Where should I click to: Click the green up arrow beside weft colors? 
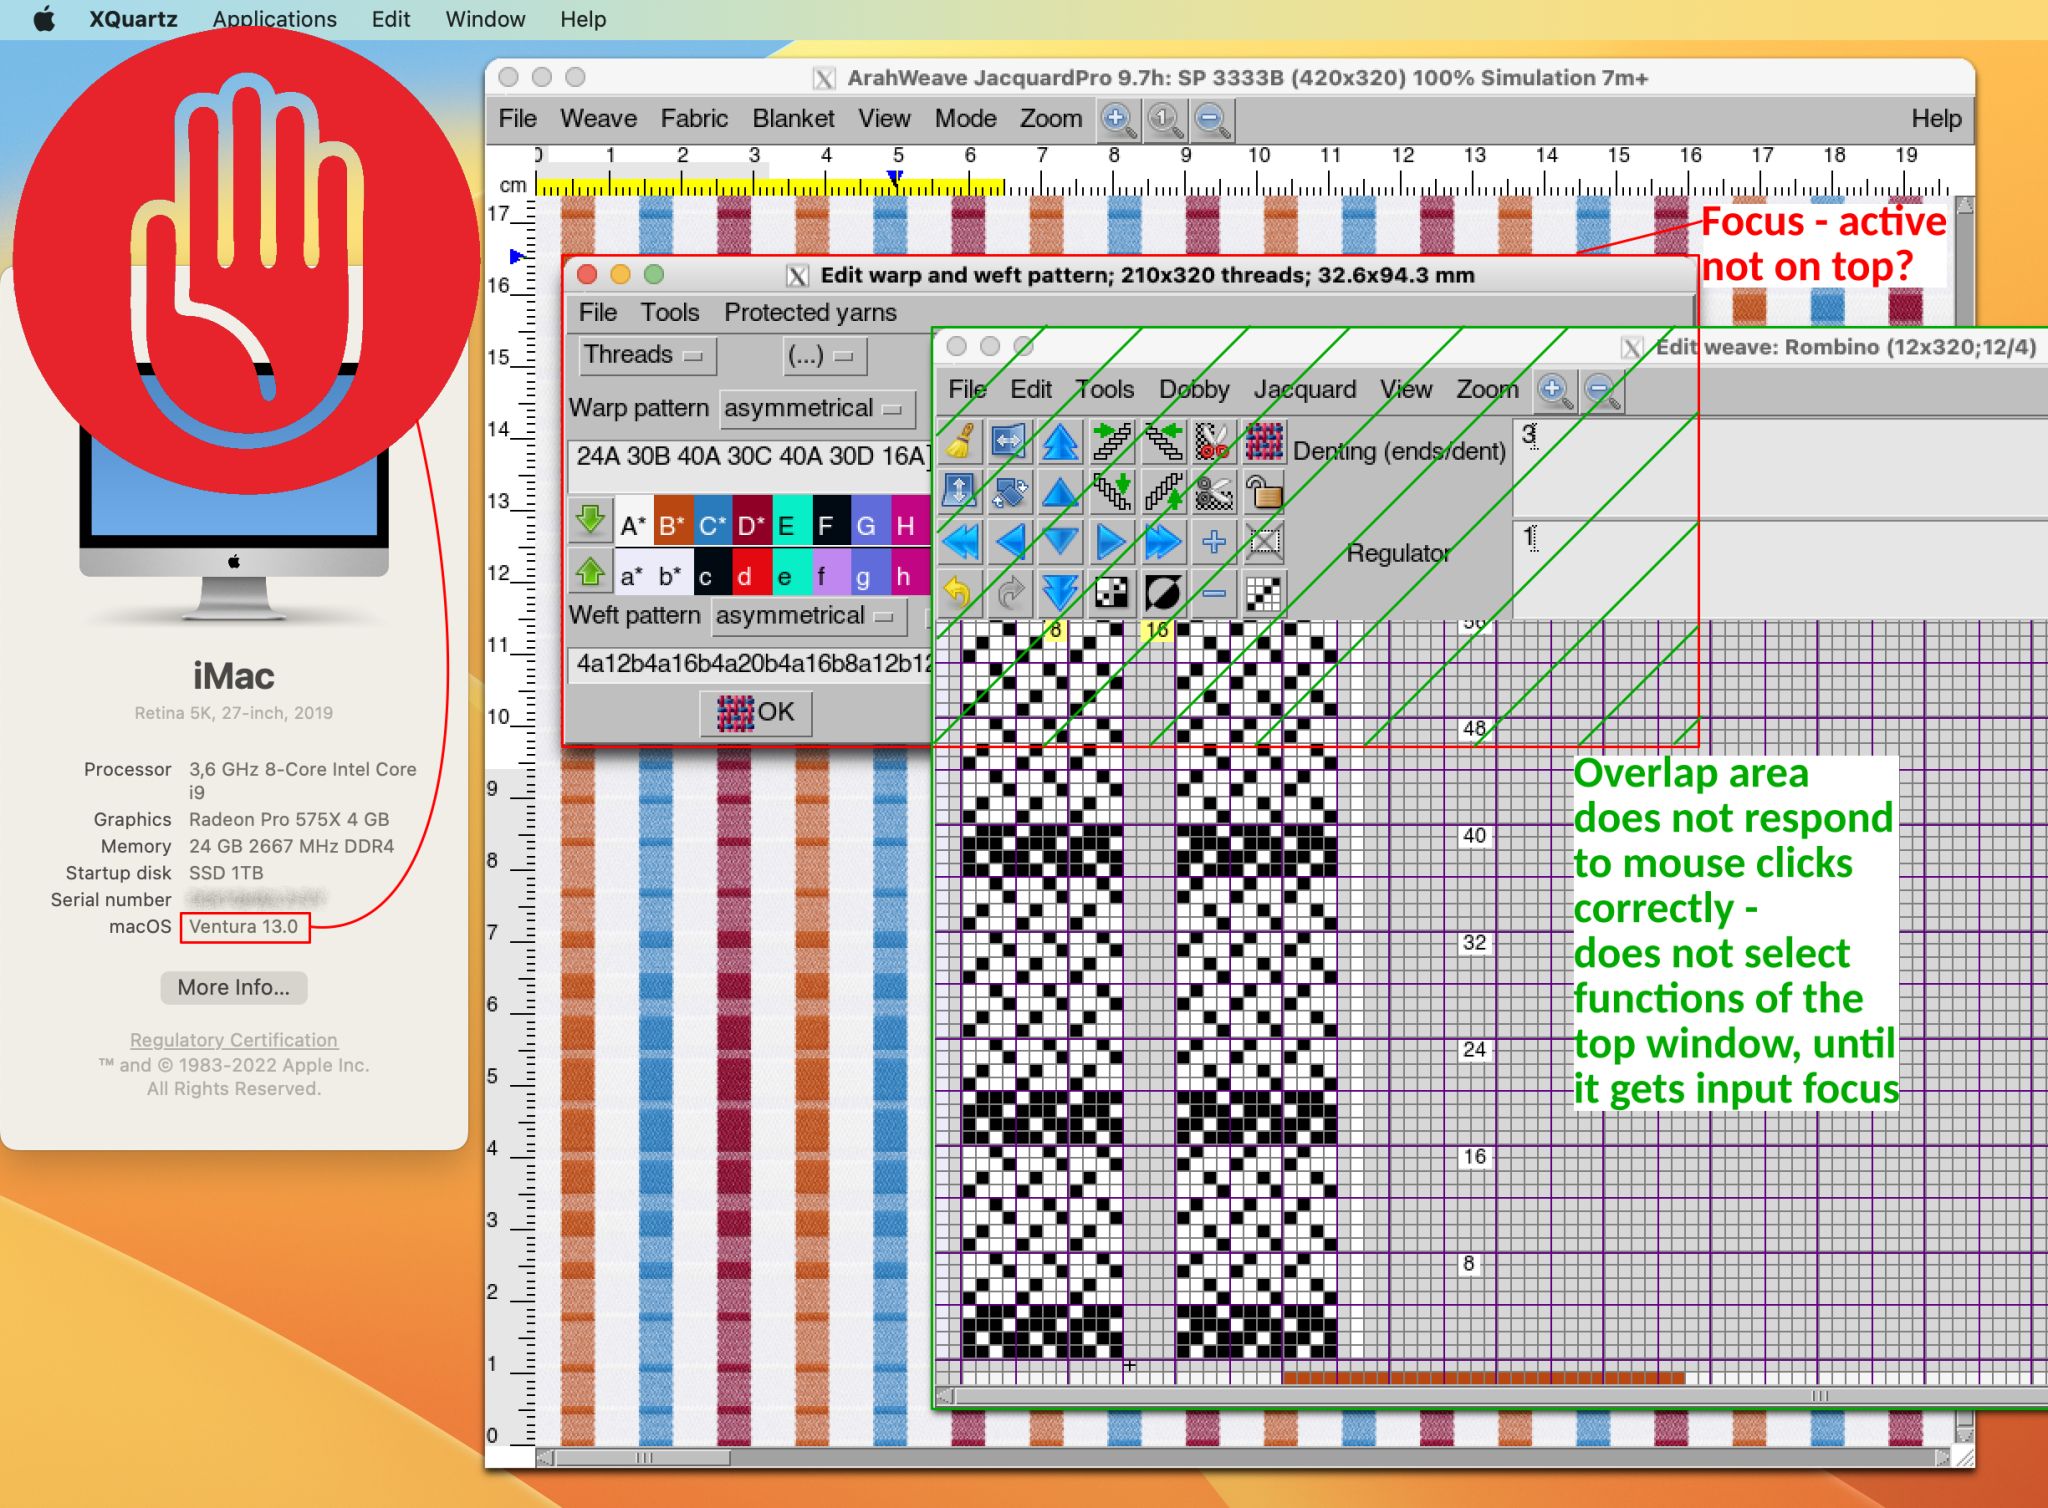[590, 572]
